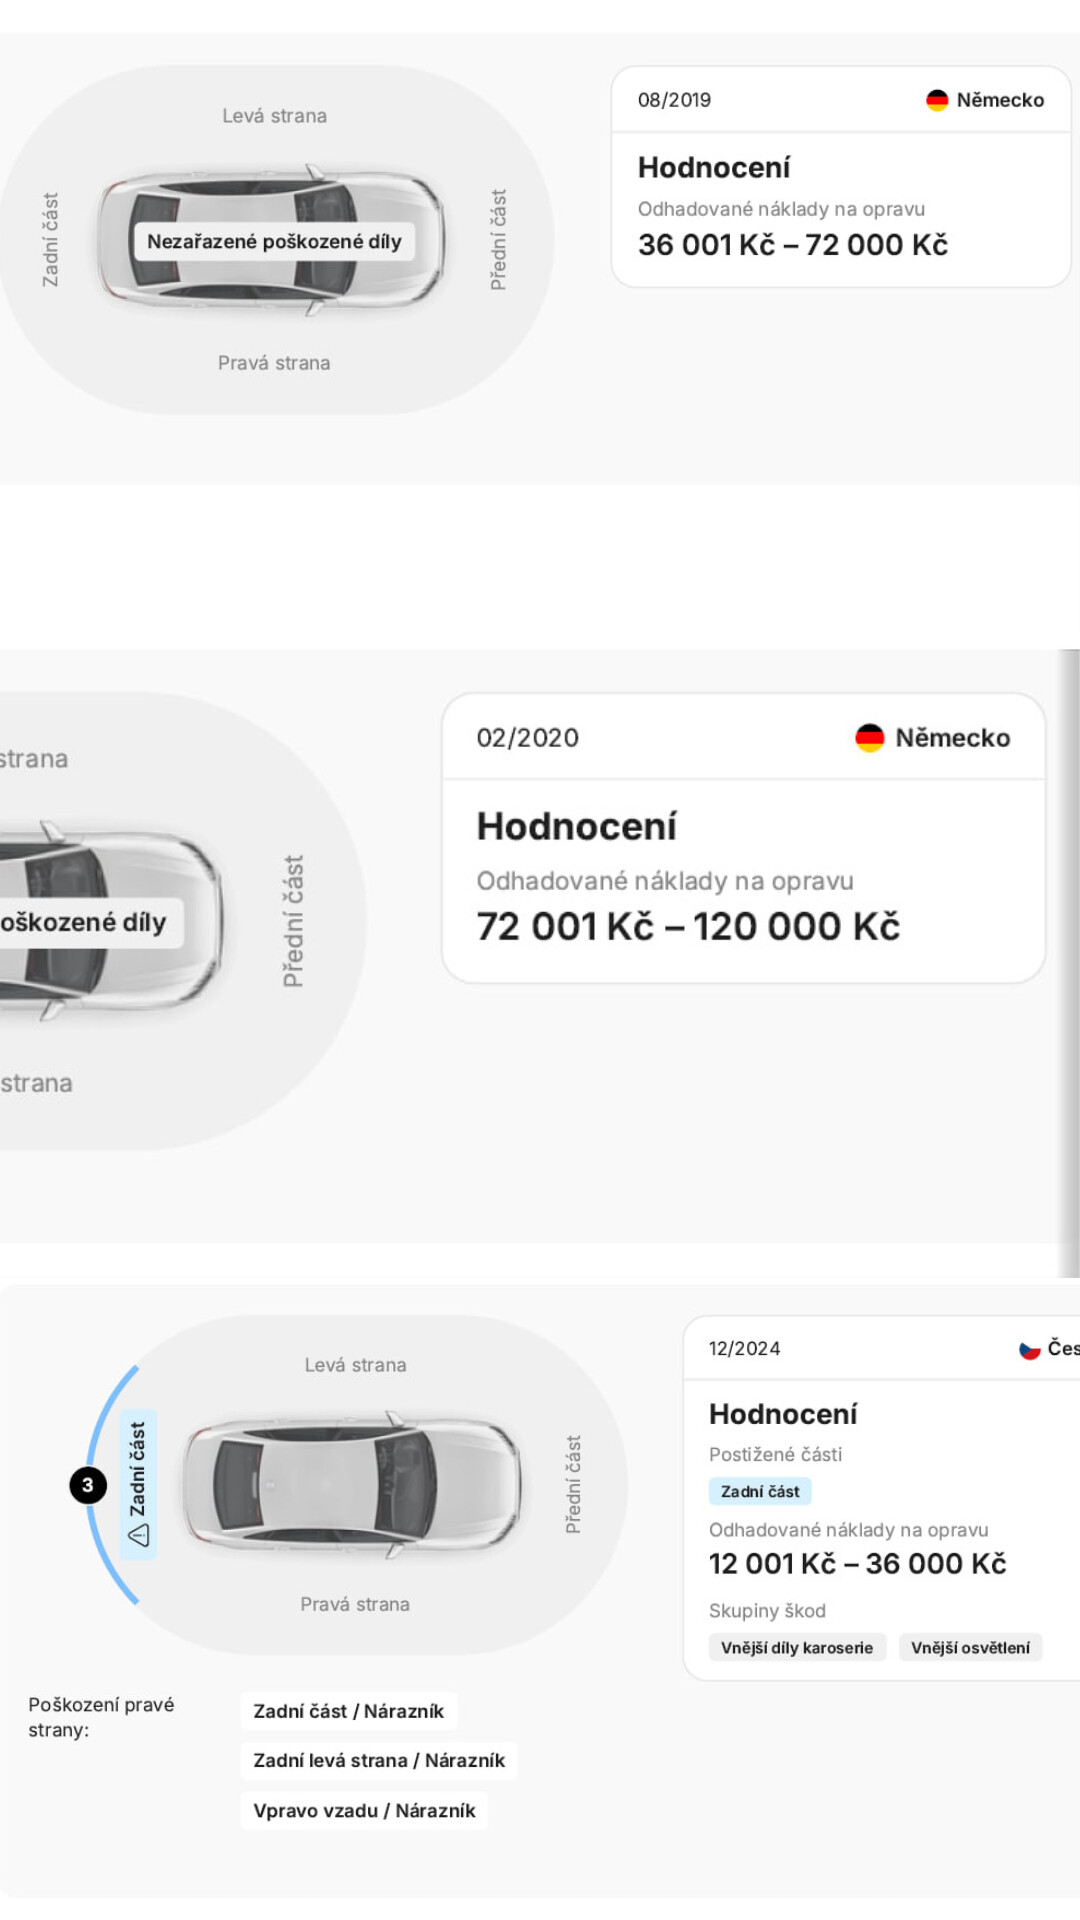Click the car image beside the 12/2024 card
Screen dimensions: 1080x1920
coord(352,1484)
